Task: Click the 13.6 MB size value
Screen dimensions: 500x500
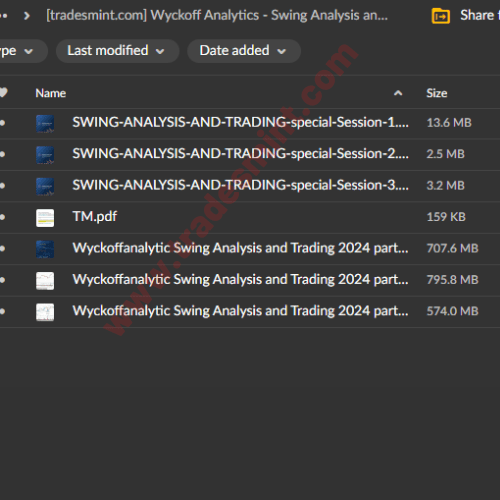Action: coord(449,123)
